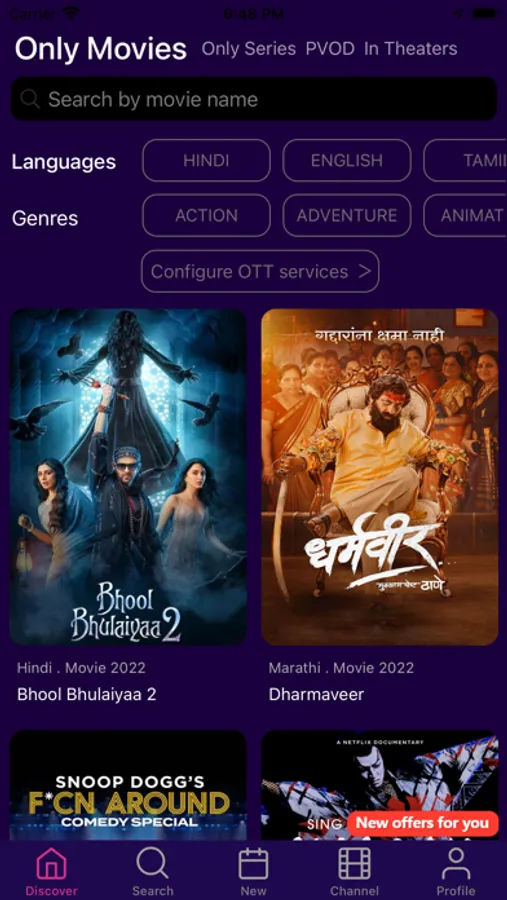
Task: Select the In Theaters tab
Action: (x=411, y=49)
